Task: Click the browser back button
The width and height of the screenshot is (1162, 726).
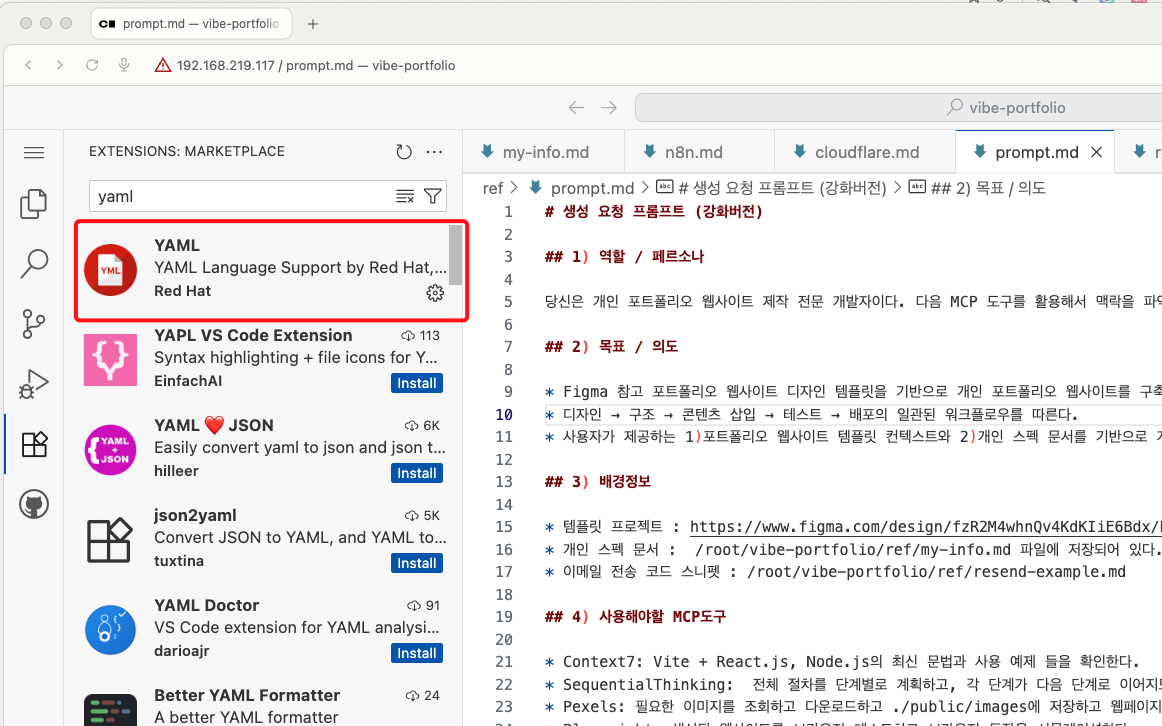Action: pyautogui.click(x=28, y=65)
